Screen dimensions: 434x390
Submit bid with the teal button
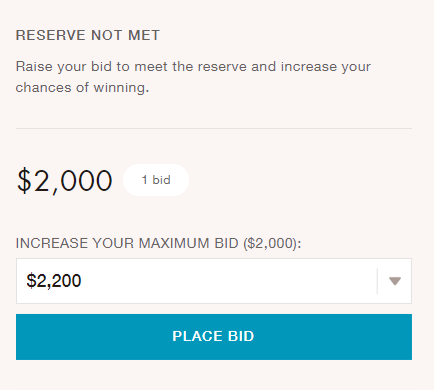point(214,337)
